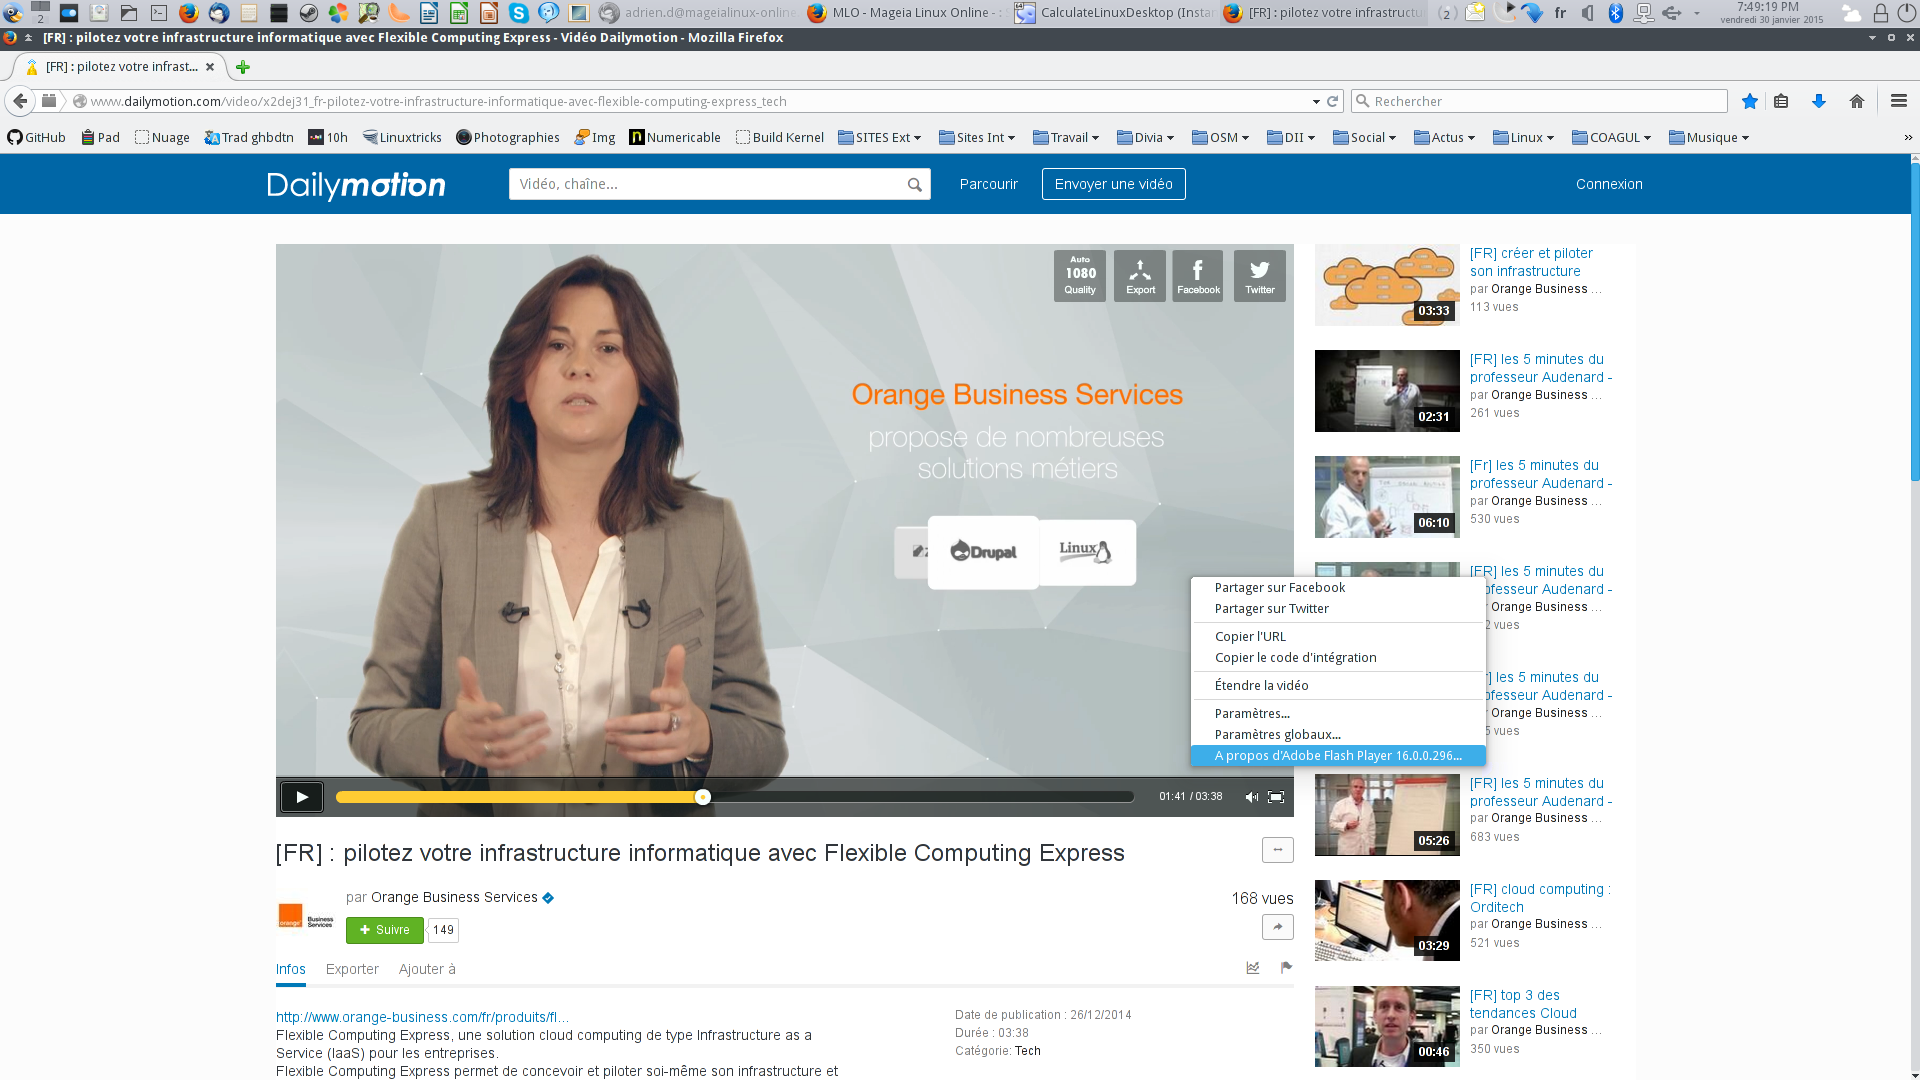1920x1080 pixels.
Task: Reload the page with the refresh icon
Action: coord(1332,101)
